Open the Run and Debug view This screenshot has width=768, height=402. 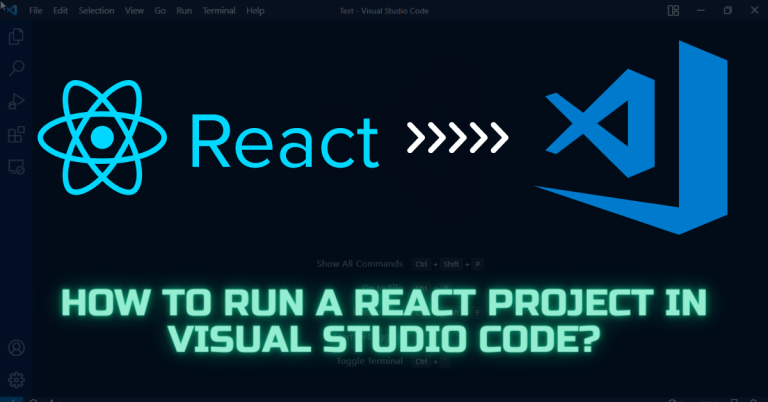click(x=16, y=101)
